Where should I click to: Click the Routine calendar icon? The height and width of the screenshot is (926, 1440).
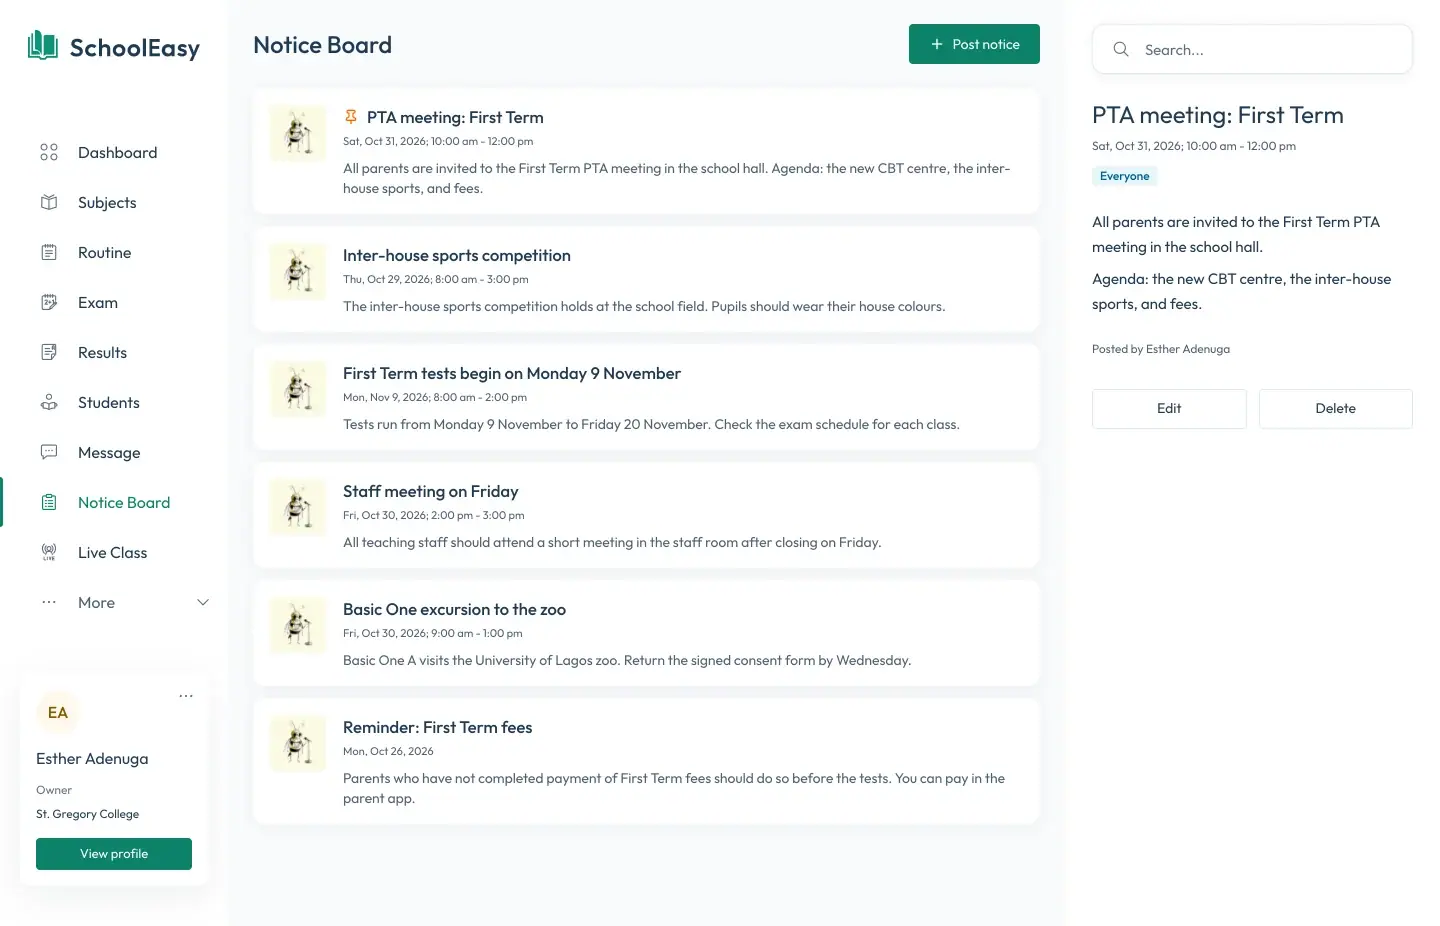(x=49, y=252)
